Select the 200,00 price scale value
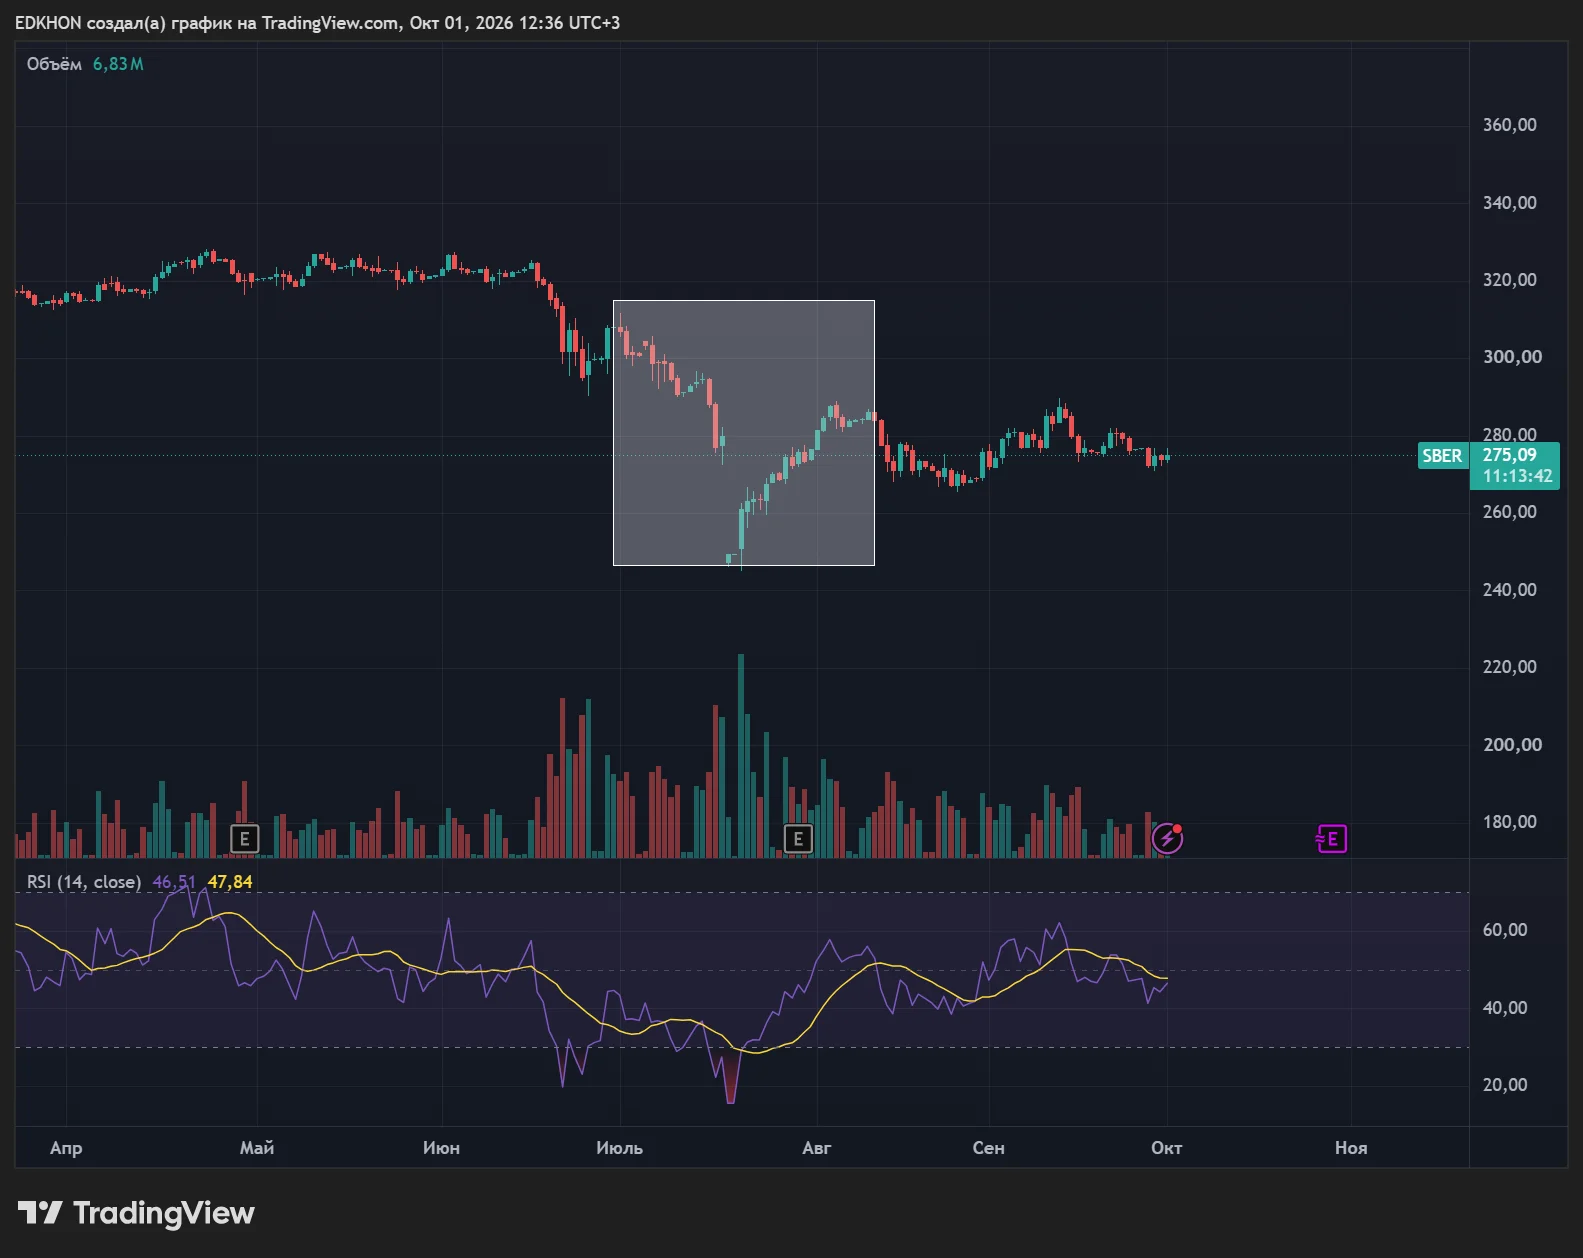The width and height of the screenshot is (1583, 1258). tap(1512, 745)
